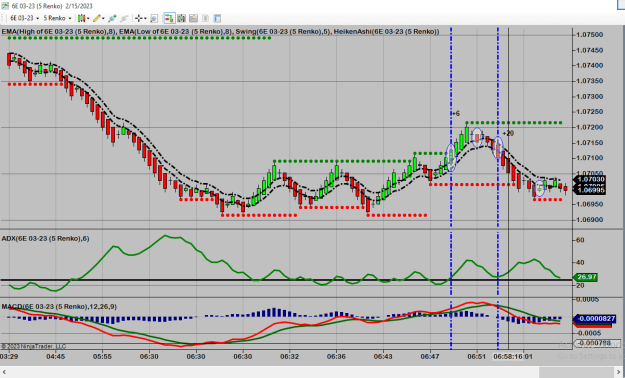The height and width of the screenshot is (378, 625).
Task: Click the grayed-out plug disconnect icon
Action: 124,18
